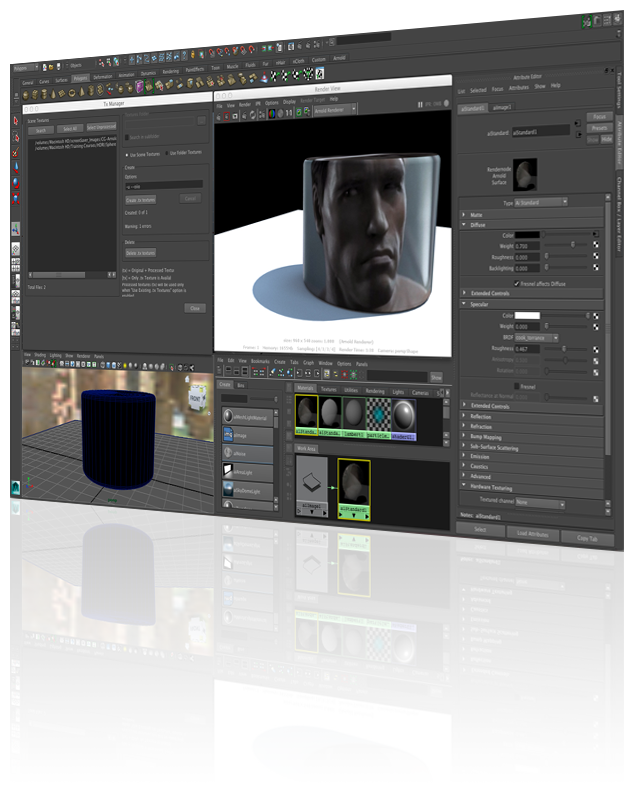Switch to the Textures tab in Hypershade

[x=328, y=388]
